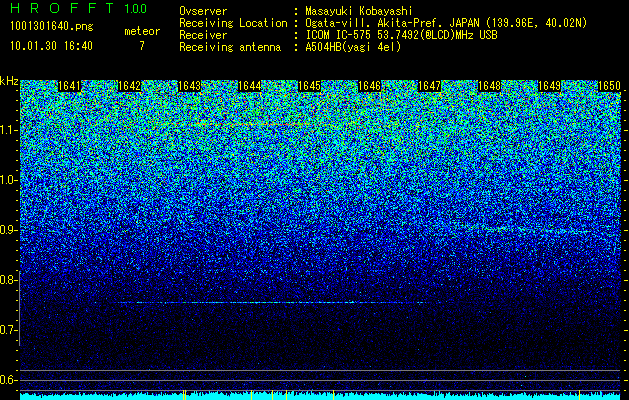Click the 1.0 kHz frequency axis label

[7, 180]
